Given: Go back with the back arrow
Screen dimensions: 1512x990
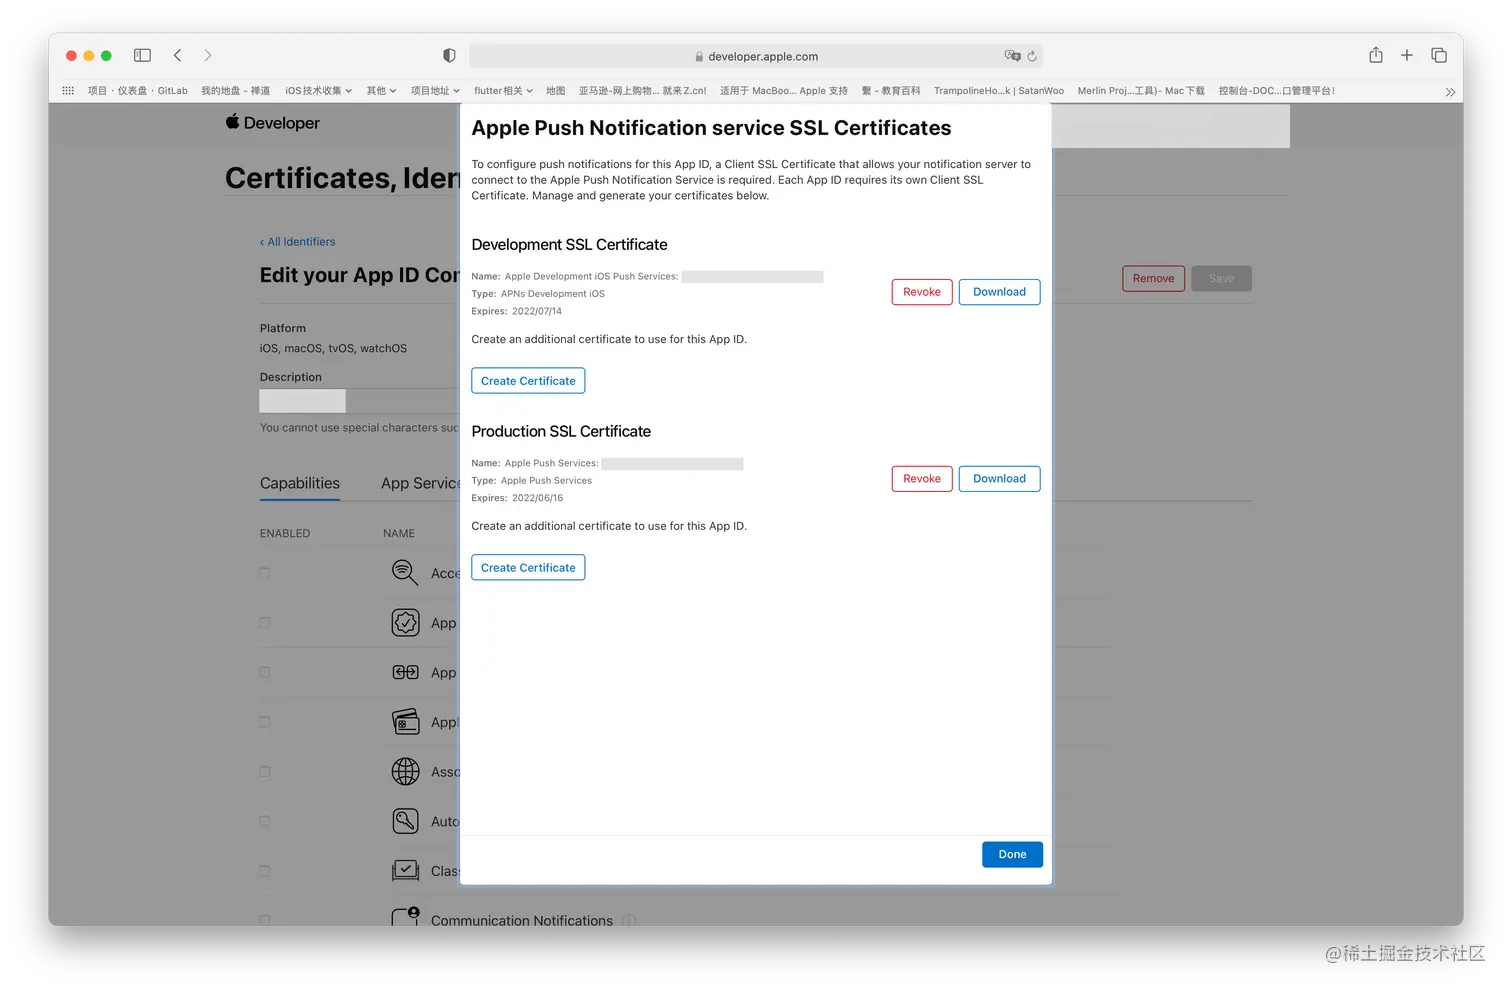Looking at the screenshot, I should [177, 55].
